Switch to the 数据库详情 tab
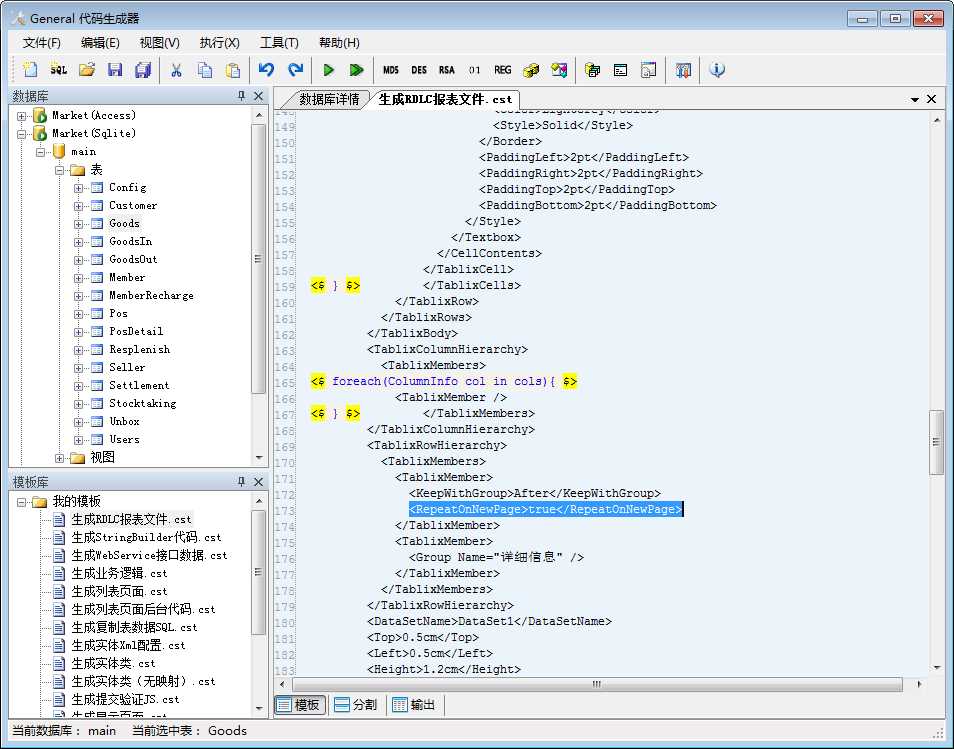The height and width of the screenshot is (749, 954). (328, 99)
